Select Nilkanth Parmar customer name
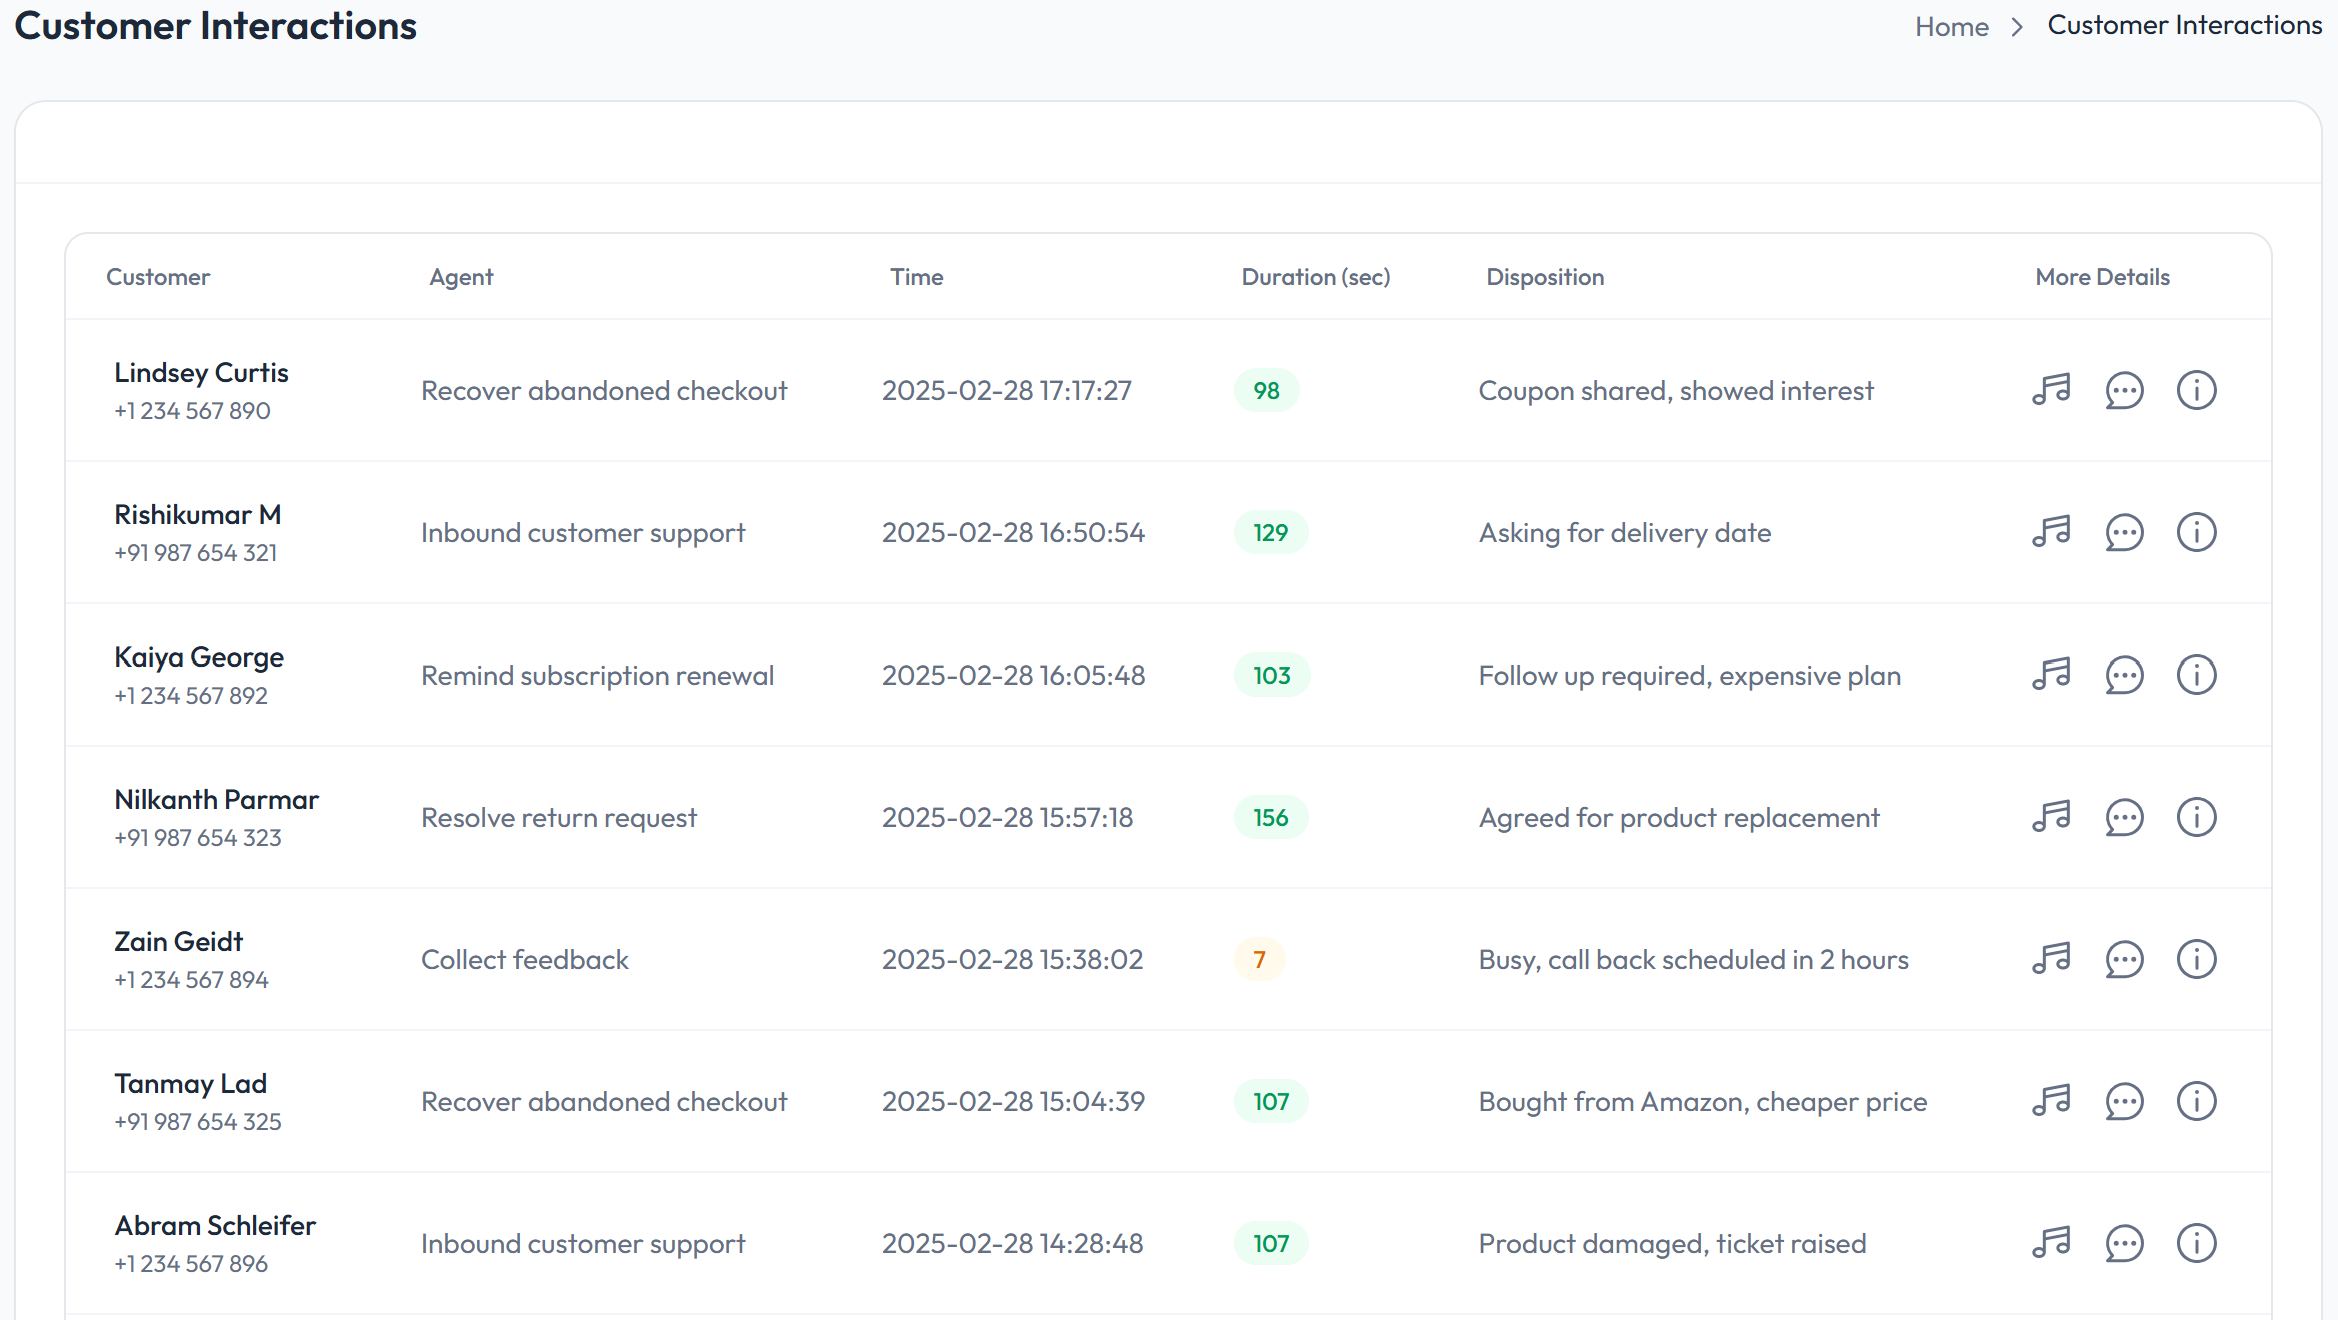2338x1320 pixels. (x=216, y=800)
